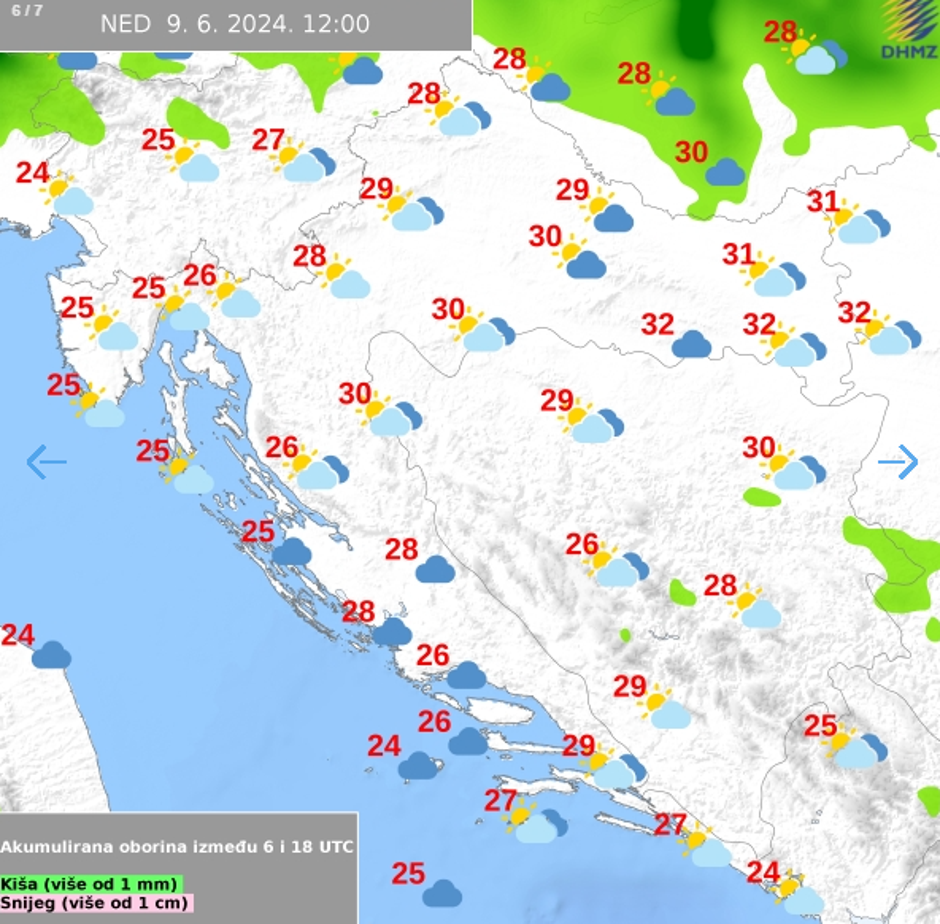Click the pink Snijeg legend swatch
Image resolution: width=940 pixels, height=924 pixels.
click(x=96, y=903)
